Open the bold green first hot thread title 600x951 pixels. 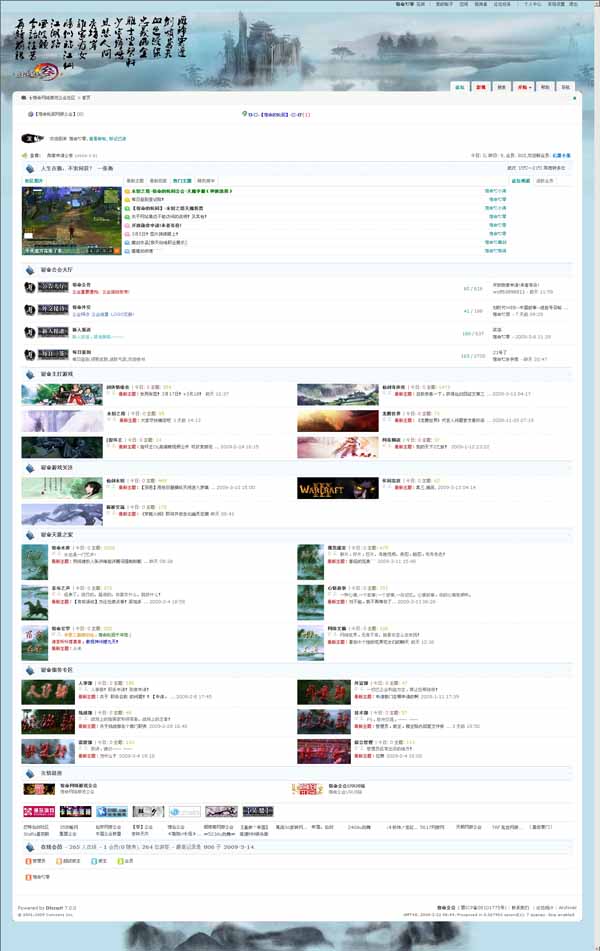(182, 191)
